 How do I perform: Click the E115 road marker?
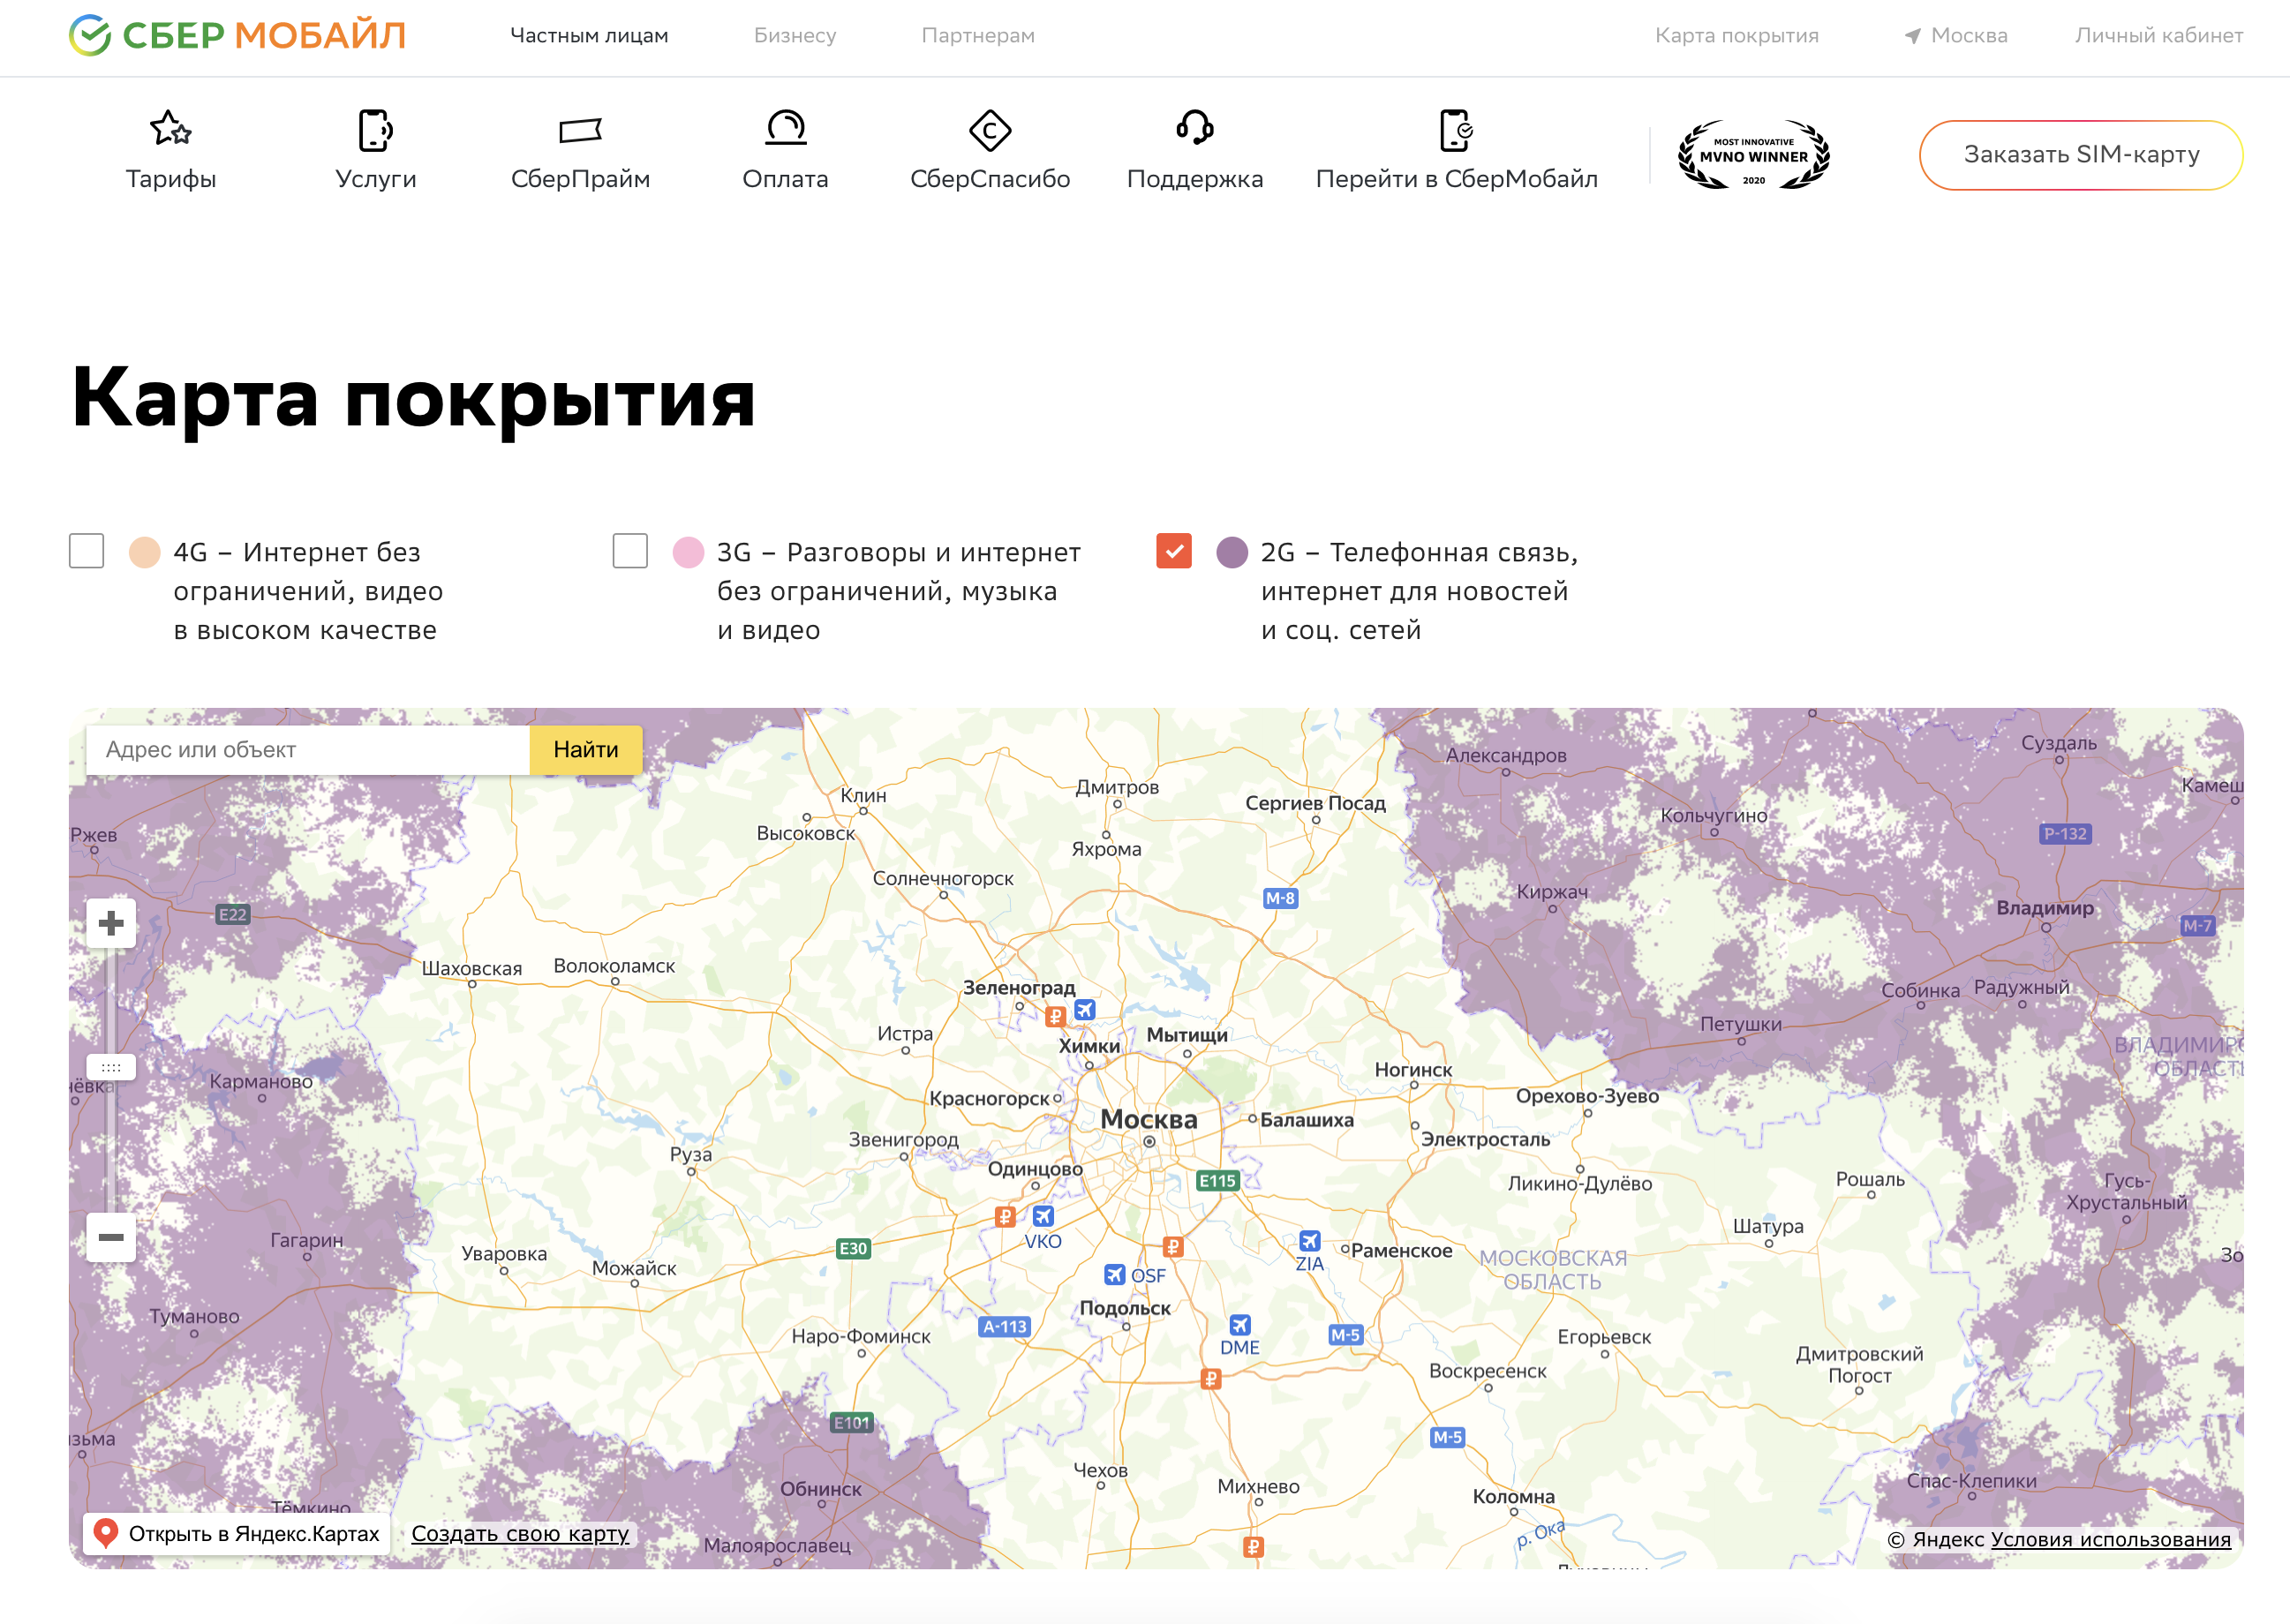(1218, 1181)
